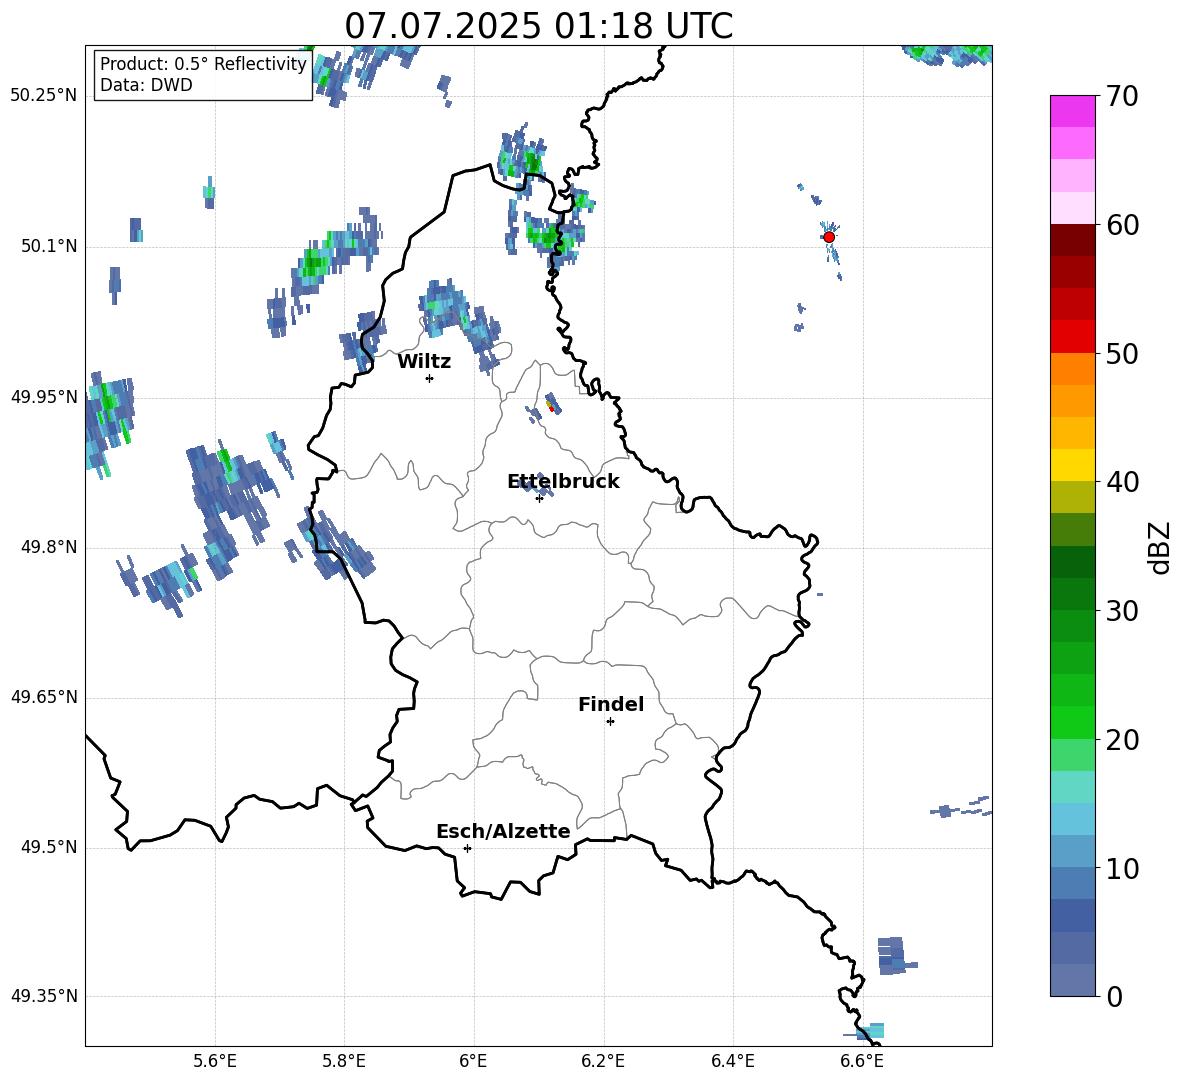Click the colorbar tick label 10
Viewport: 1184px width, 1081px height.
[x=1122, y=869]
